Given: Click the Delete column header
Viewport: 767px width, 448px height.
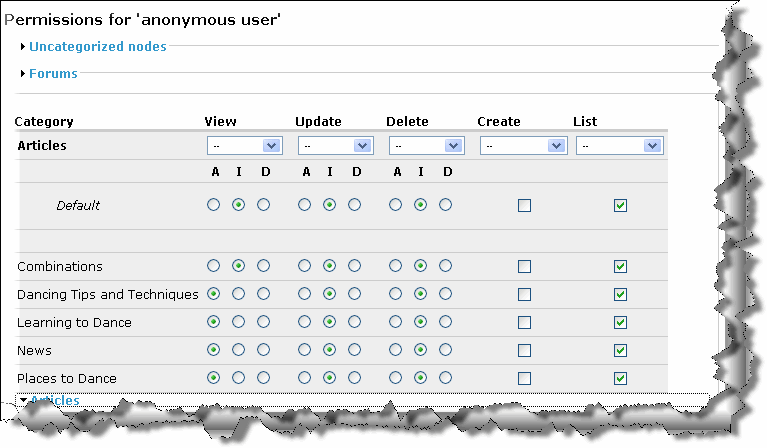Looking at the screenshot, I should click(407, 122).
